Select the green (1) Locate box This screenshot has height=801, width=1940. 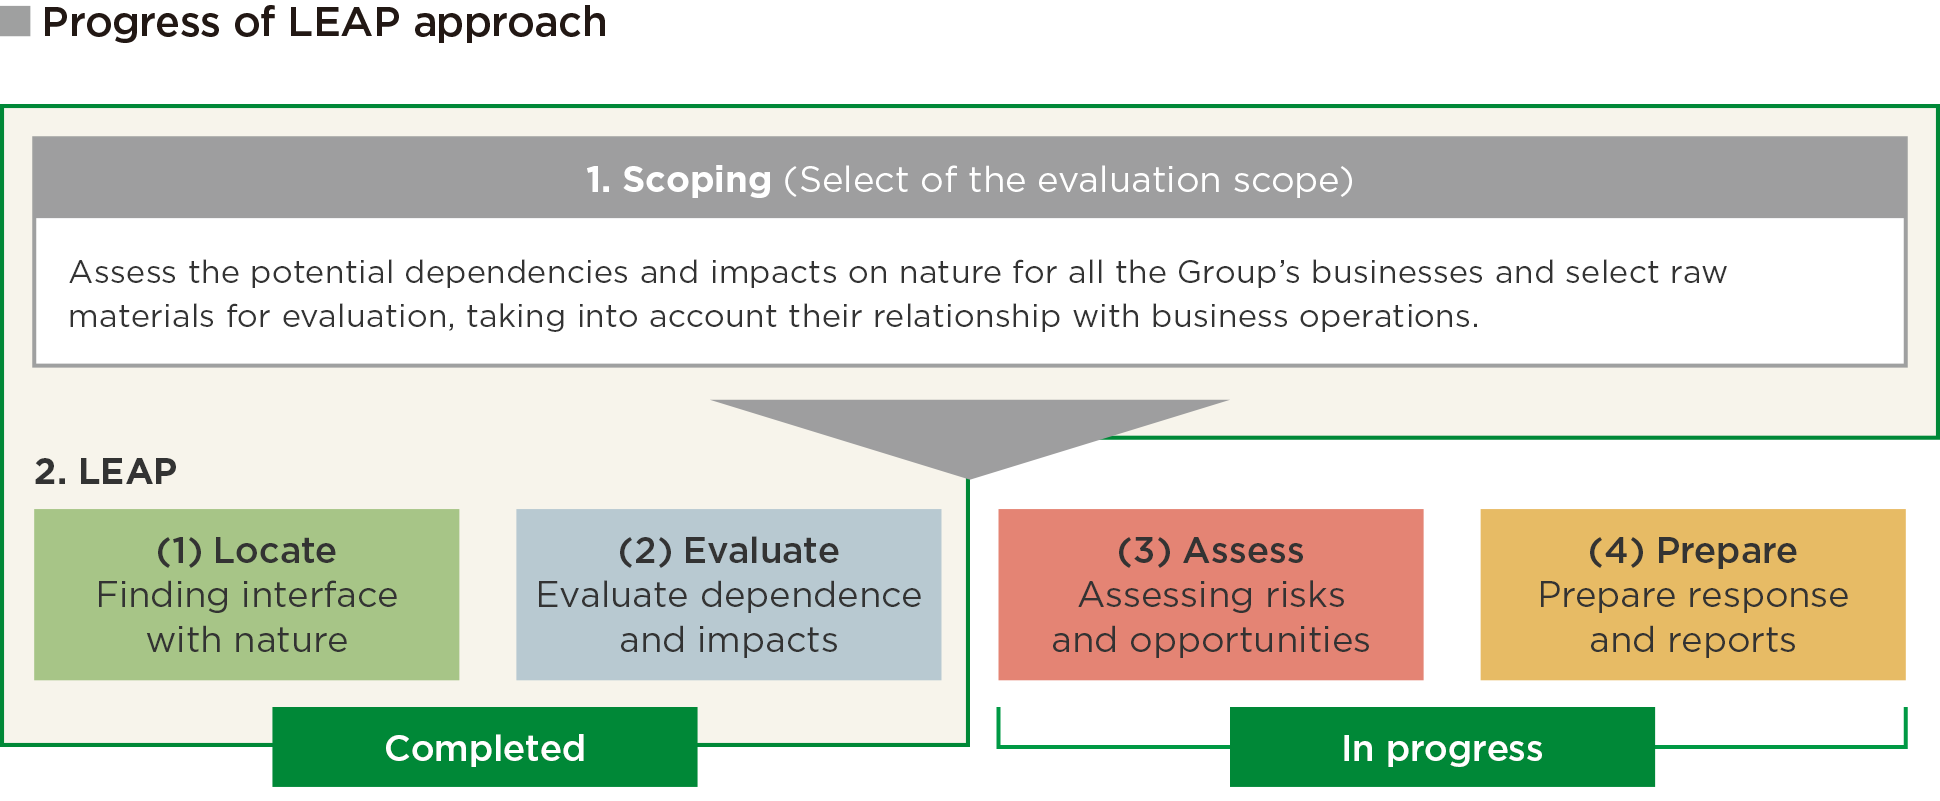tap(247, 595)
